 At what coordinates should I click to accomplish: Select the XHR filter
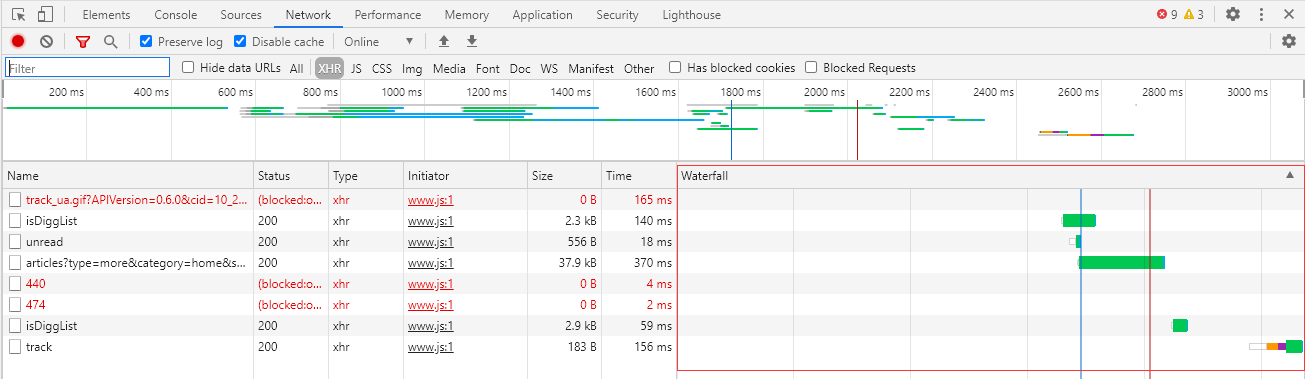click(329, 69)
